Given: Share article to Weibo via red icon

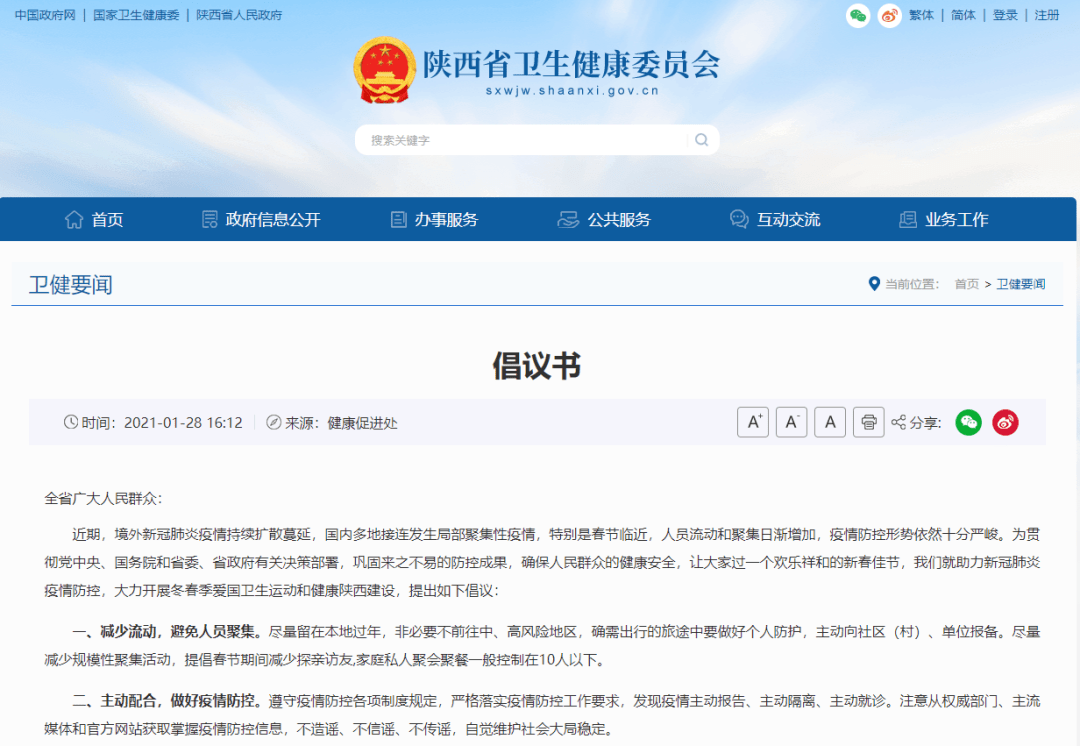Looking at the screenshot, I should [x=1005, y=422].
